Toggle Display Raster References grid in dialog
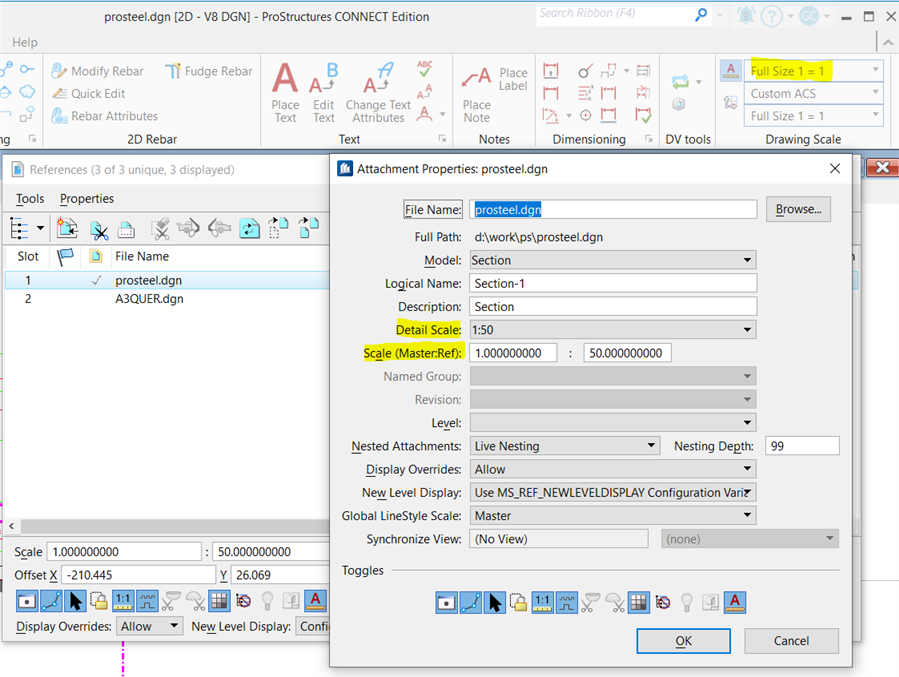 point(639,602)
